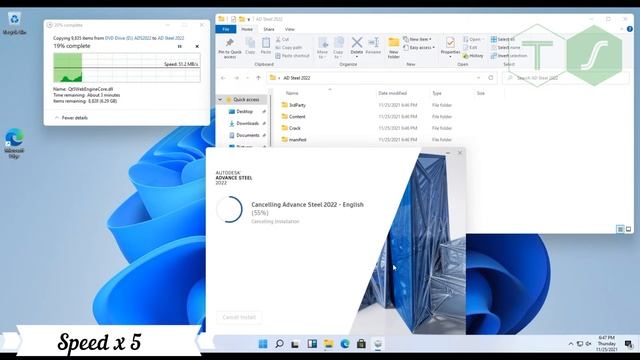Open the Recycle Bin desktop icon
640x360 pixels.
14,23
